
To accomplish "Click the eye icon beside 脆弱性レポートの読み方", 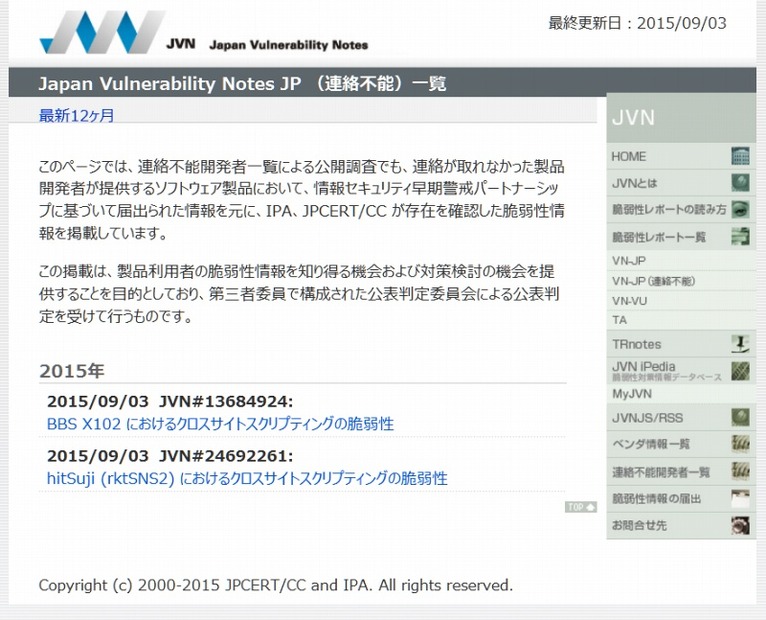I will pyautogui.click(x=741, y=210).
